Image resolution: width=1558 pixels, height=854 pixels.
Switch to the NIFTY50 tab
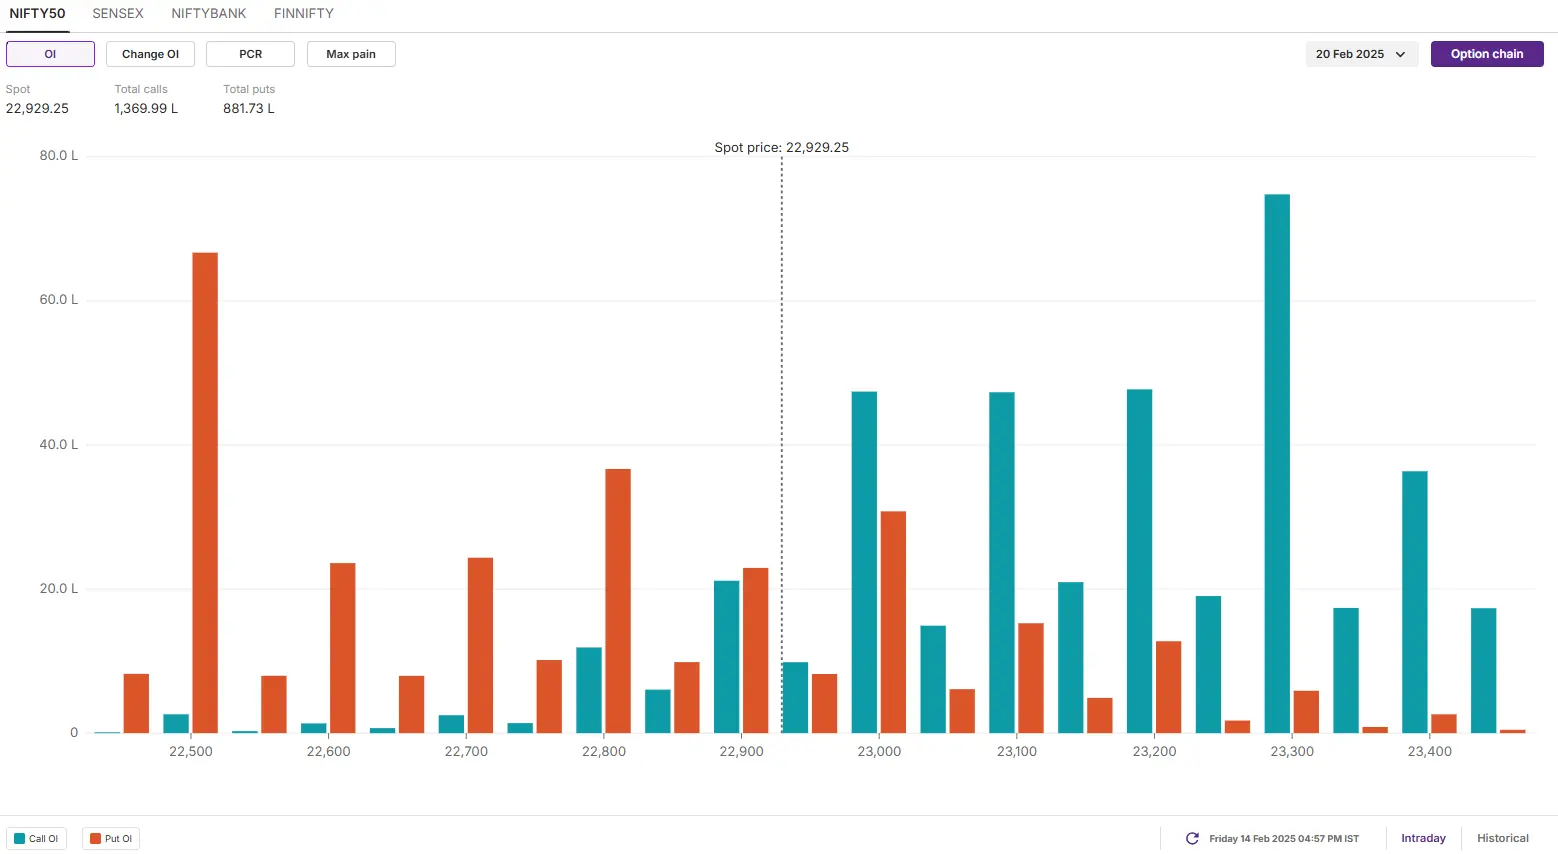point(37,14)
